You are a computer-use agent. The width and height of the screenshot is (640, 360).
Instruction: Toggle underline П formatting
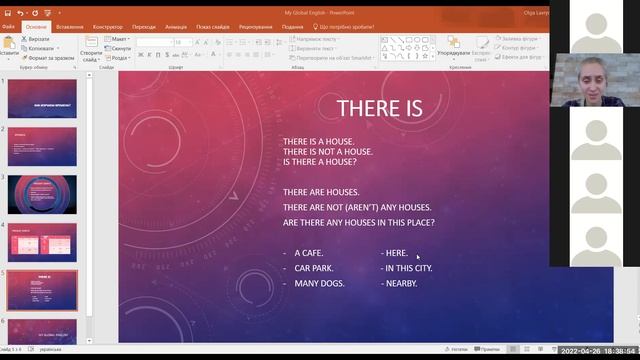pos(158,55)
